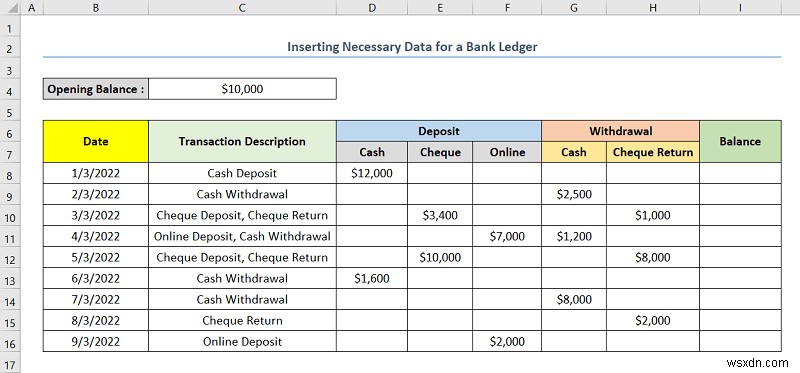Image resolution: width=800 pixels, height=373 pixels.
Task: Select the date cell 6/3/2022
Action: (96, 278)
